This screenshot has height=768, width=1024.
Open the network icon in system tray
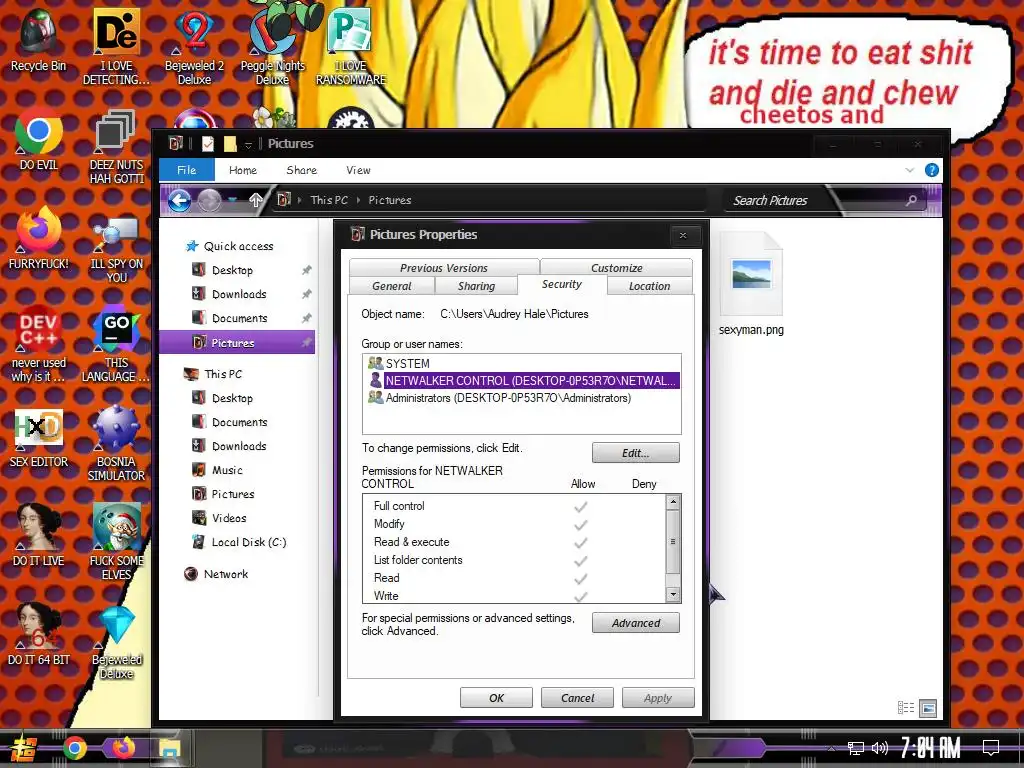[855, 748]
